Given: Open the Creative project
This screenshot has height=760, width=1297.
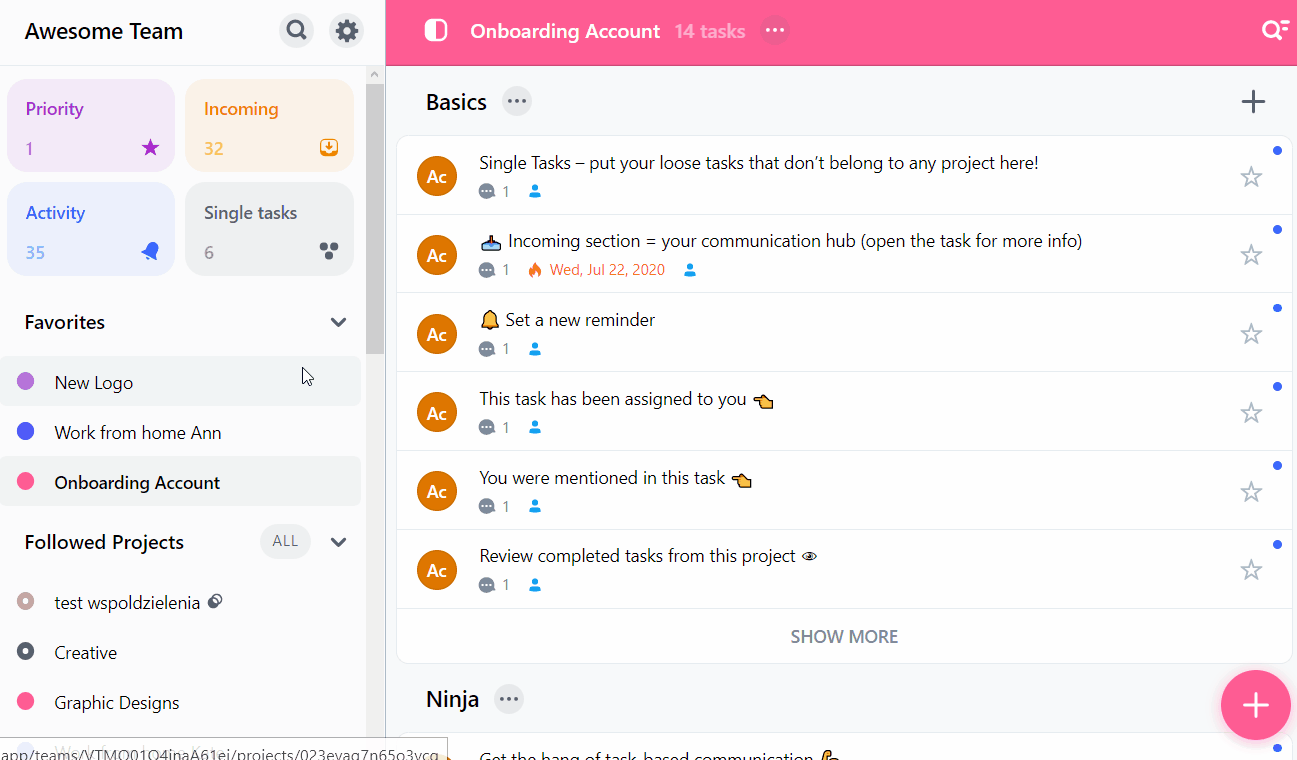Looking at the screenshot, I should coord(180,652).
